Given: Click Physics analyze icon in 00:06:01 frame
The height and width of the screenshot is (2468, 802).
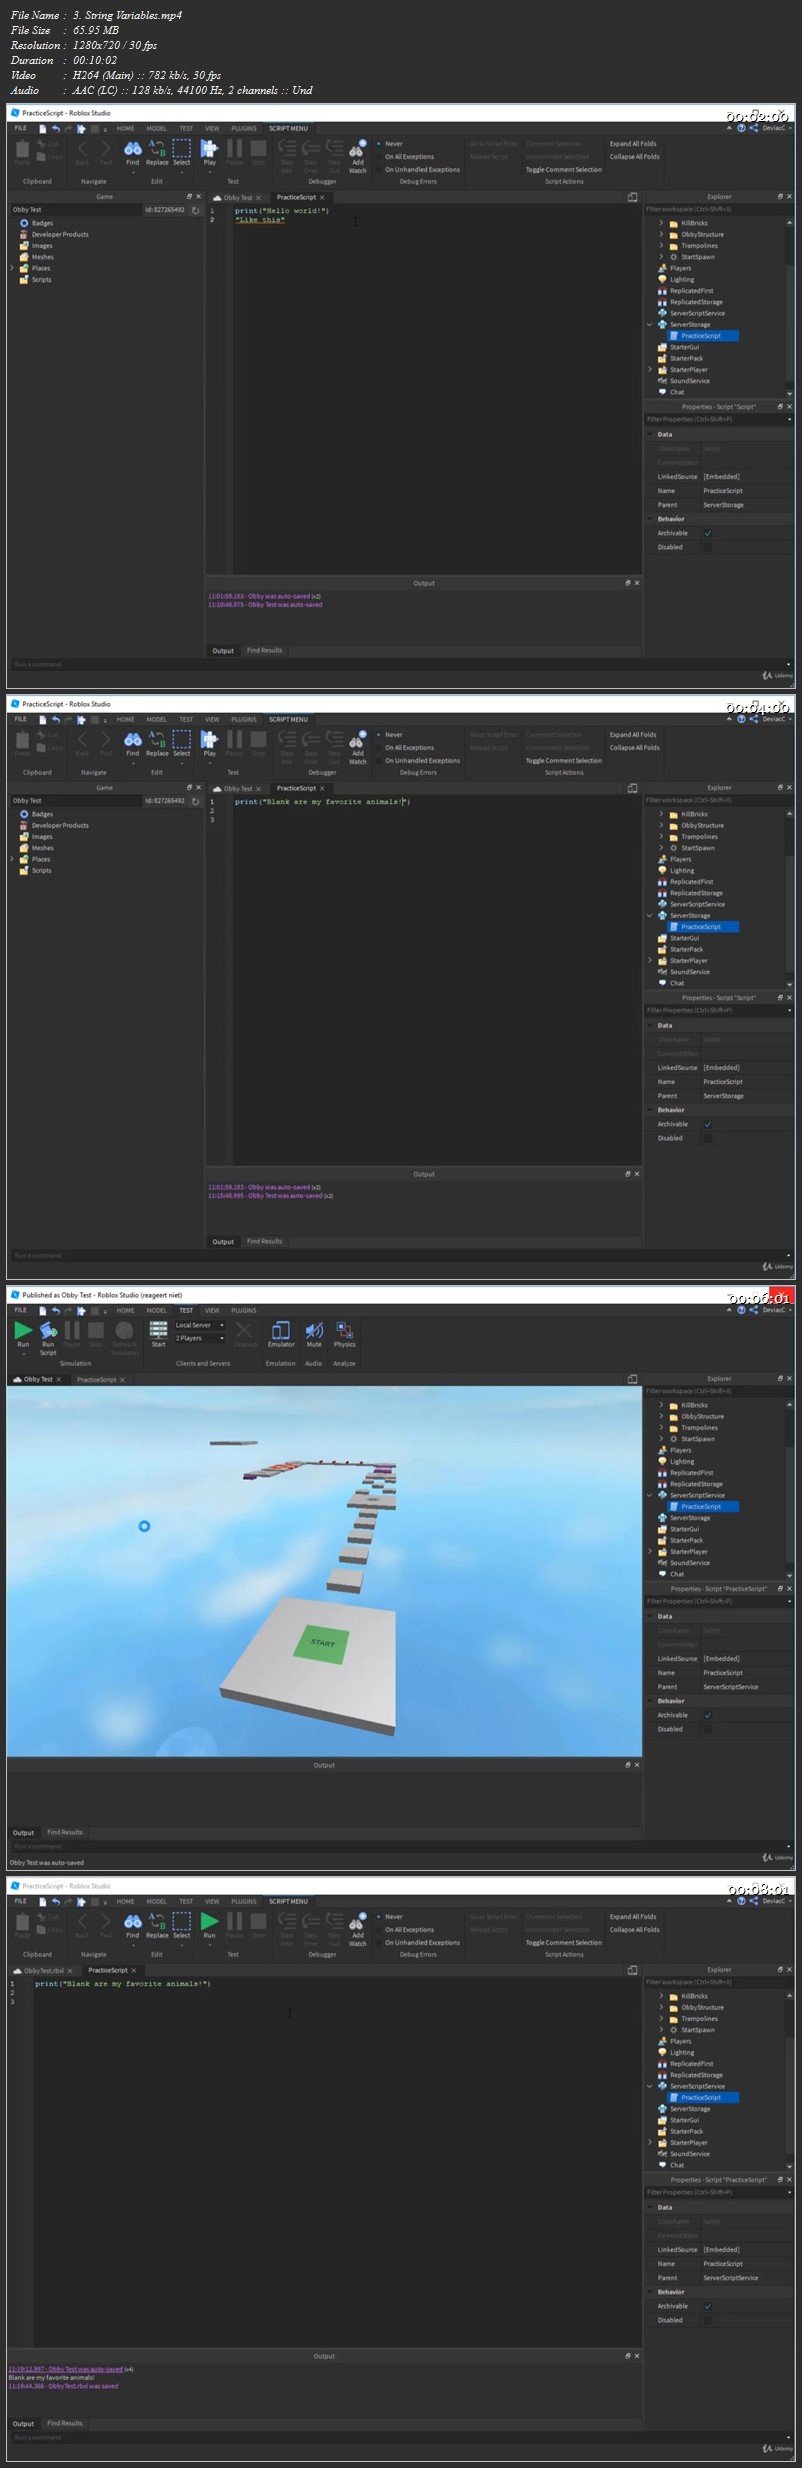Looking at the screenshot, I should coord(345,1330).
